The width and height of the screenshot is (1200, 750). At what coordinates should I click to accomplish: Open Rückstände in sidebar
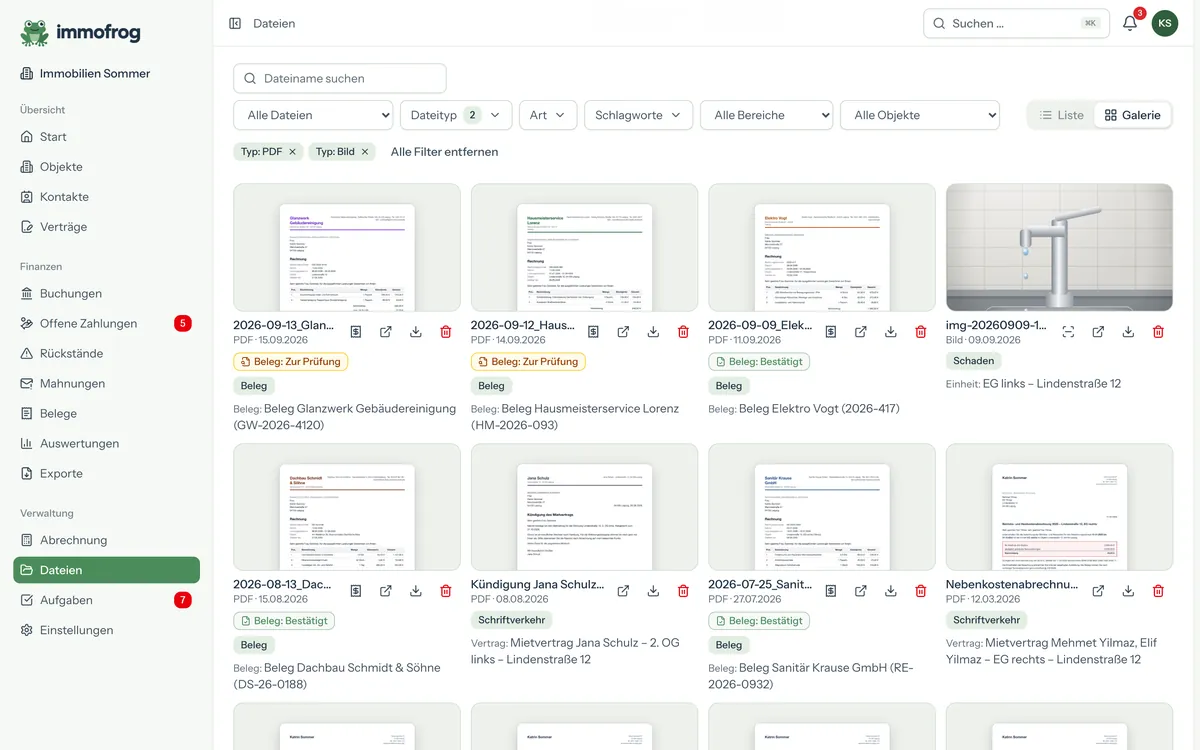tap(106, 354)
